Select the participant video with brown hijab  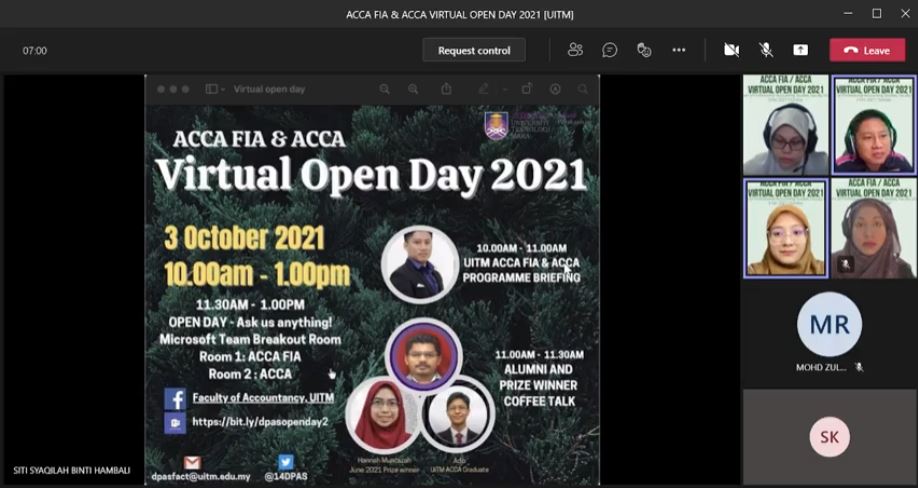tap(874, 228)
